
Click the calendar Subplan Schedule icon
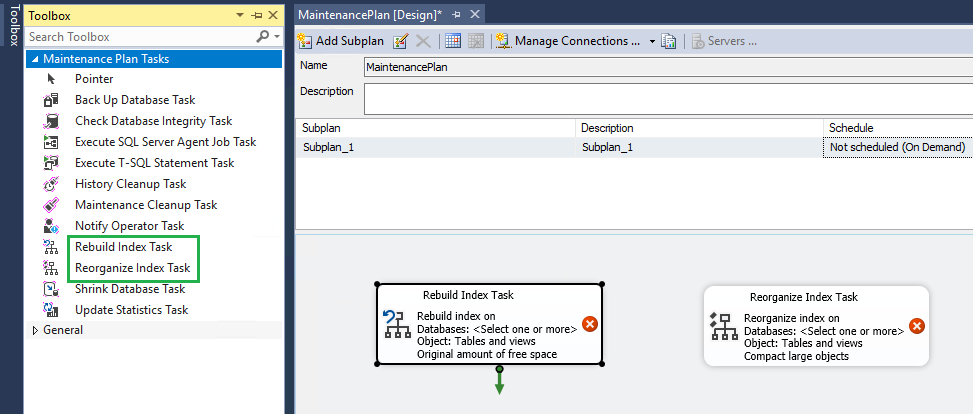452,41
